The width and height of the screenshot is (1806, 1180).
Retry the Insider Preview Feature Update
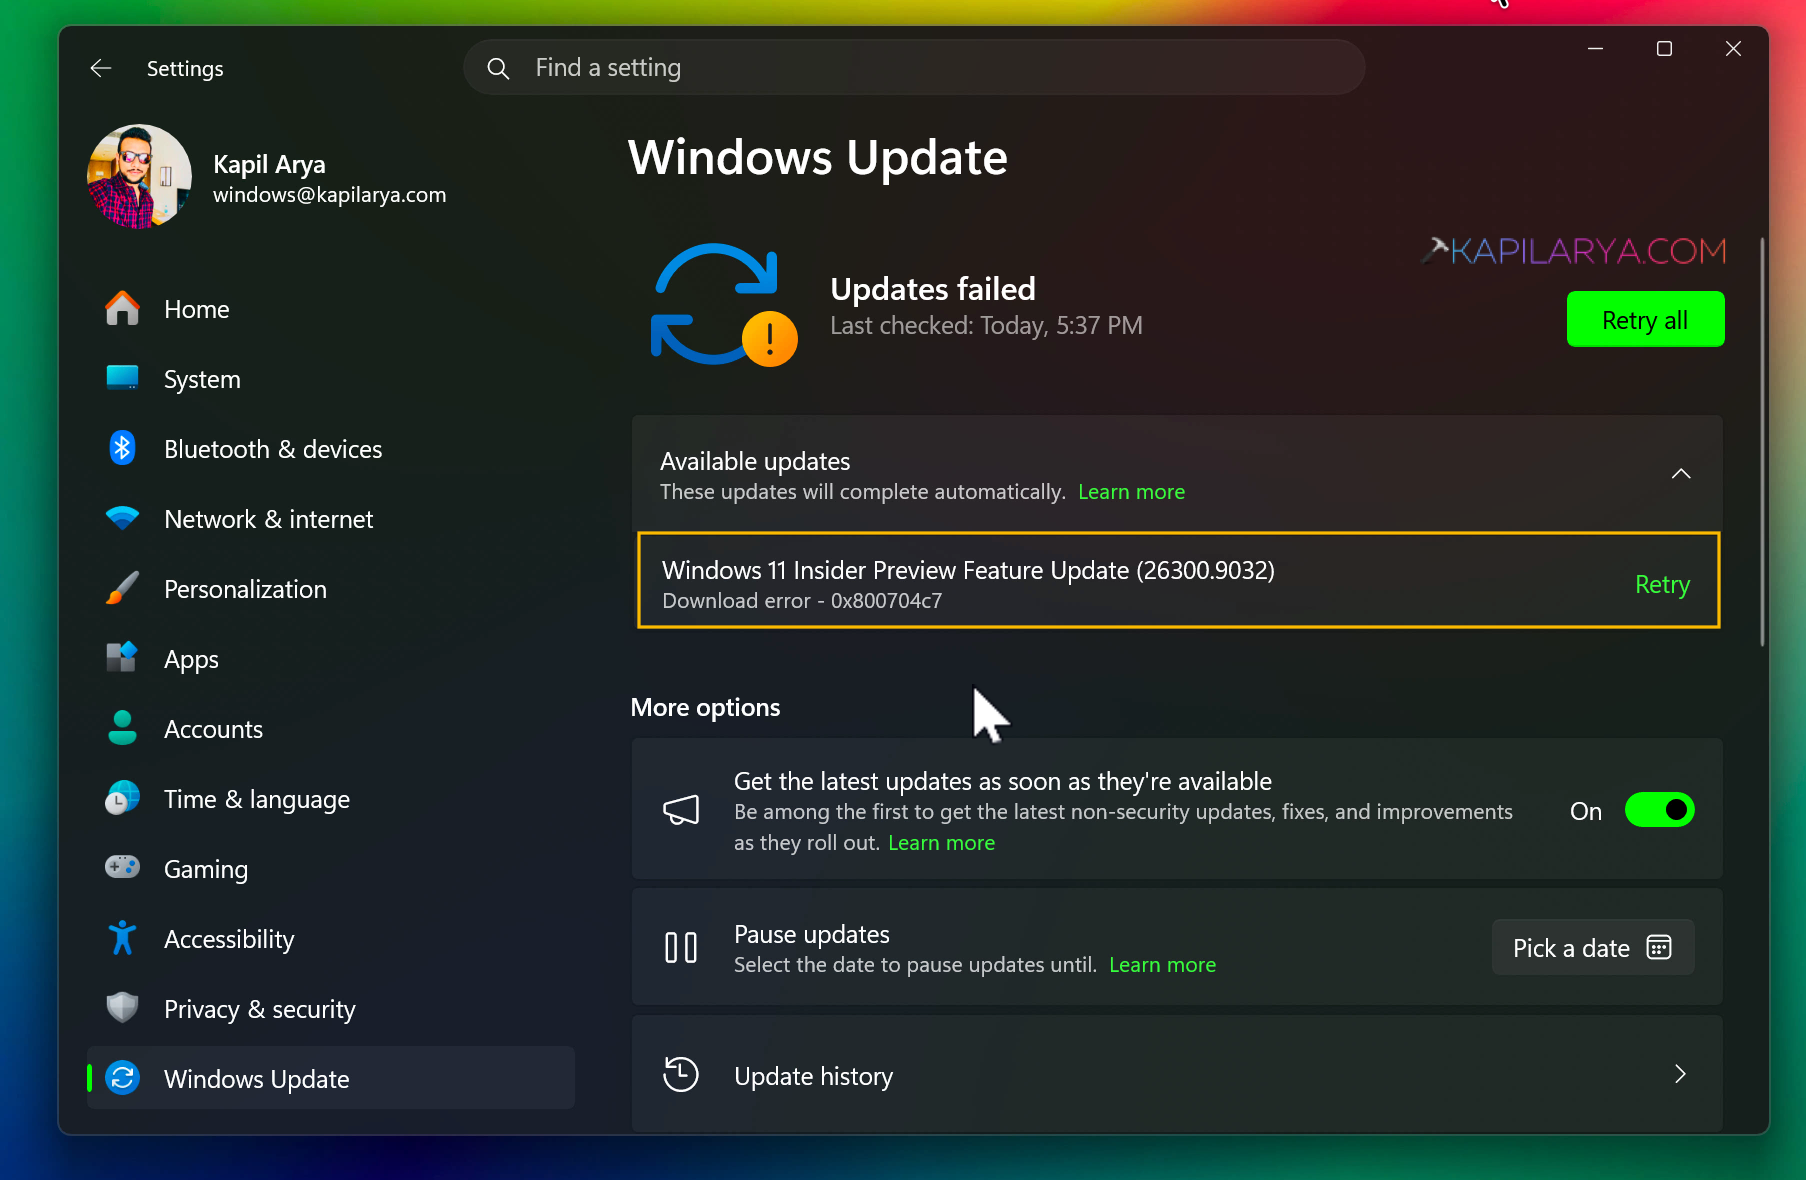(1662, 584)
